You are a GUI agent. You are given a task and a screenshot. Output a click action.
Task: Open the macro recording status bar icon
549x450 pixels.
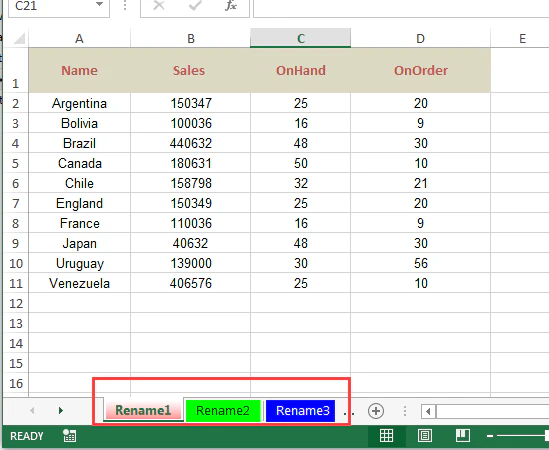69,436
